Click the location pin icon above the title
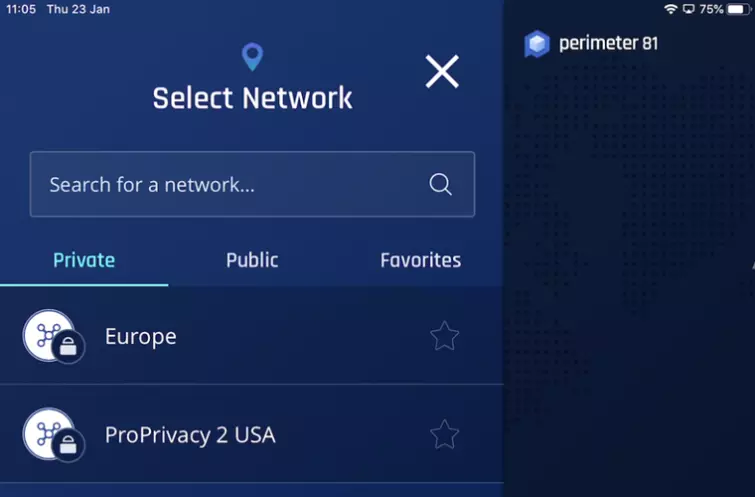Image resolution: width=755 pixels, height=497 pixels. pyautogui.click(x=252, y=57)
